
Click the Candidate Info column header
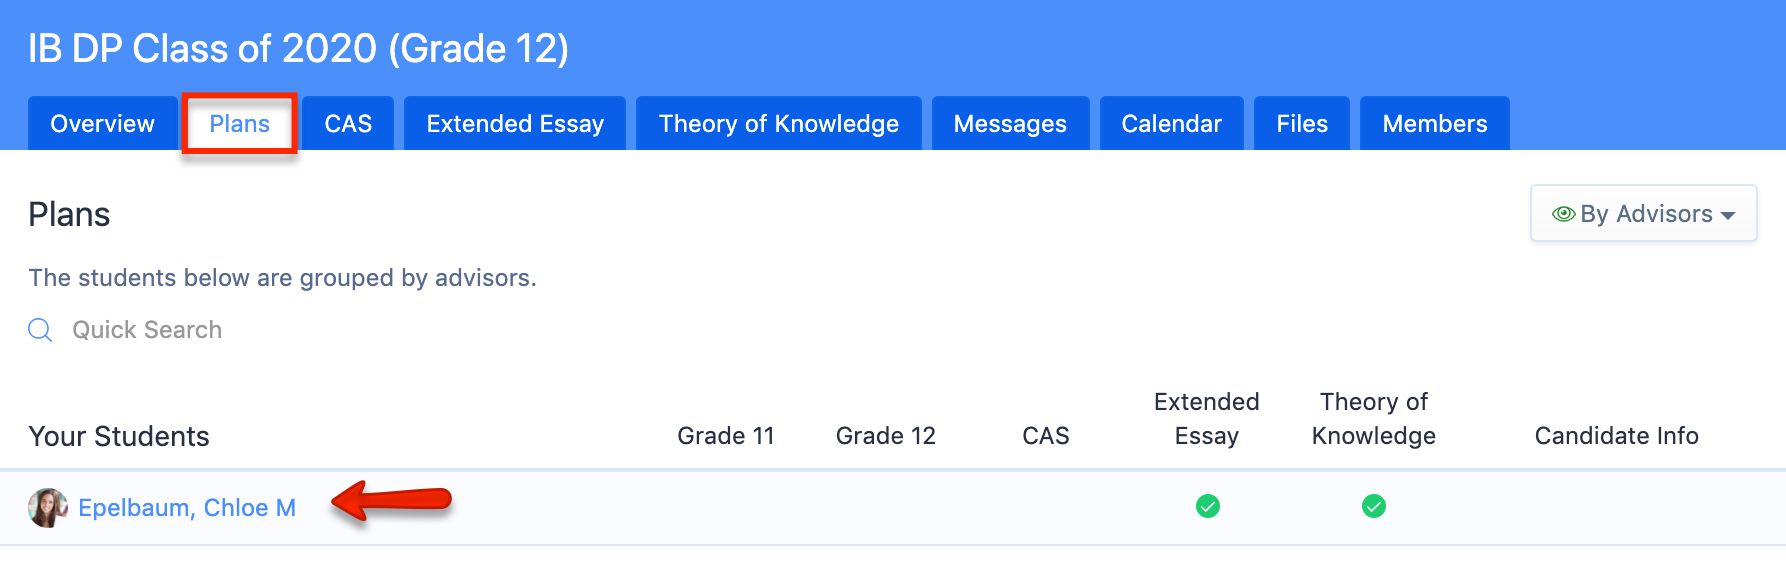click(1616, 436)
